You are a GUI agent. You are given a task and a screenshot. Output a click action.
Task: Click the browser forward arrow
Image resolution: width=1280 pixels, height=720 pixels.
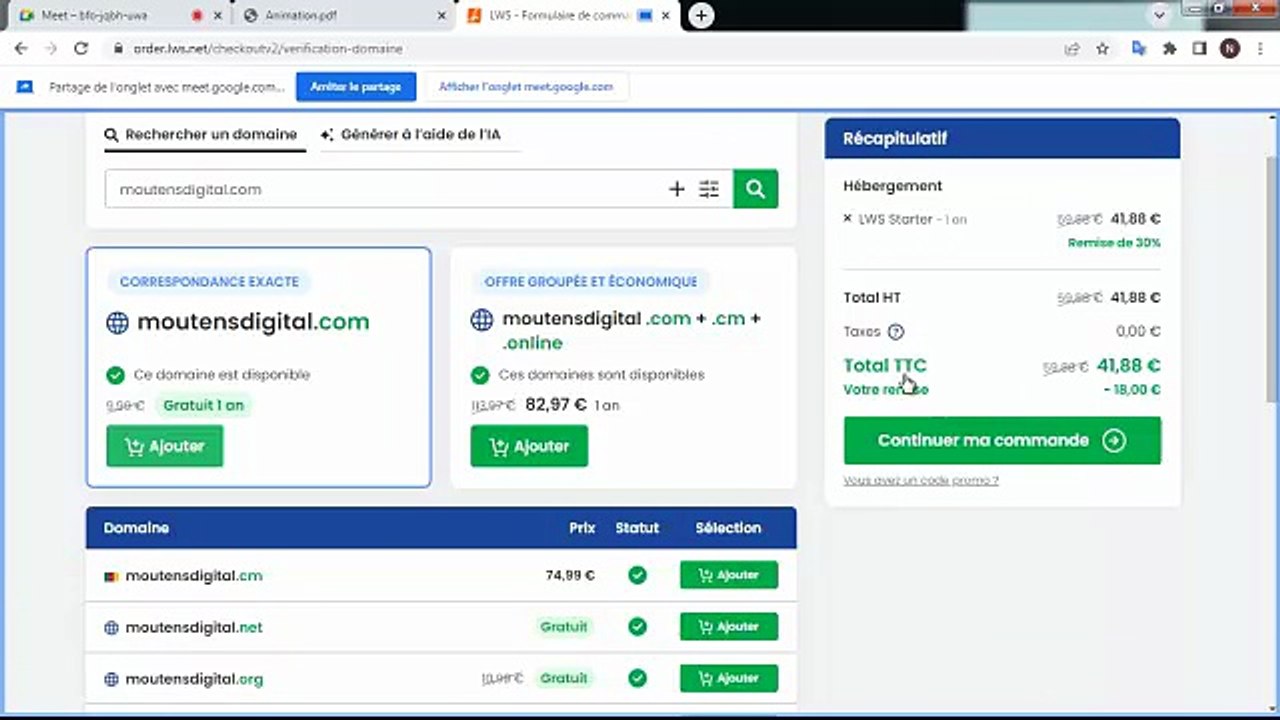(x=51, y=48)
